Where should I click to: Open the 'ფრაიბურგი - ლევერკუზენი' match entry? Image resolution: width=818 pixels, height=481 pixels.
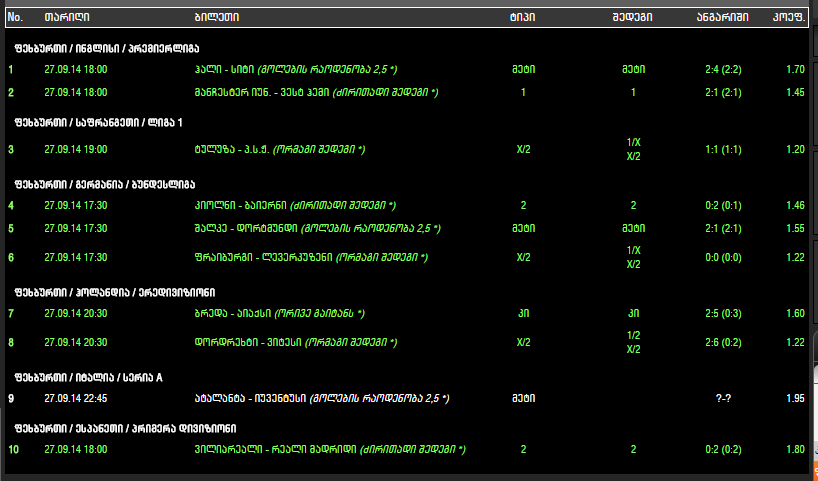(x=311, y=258)
